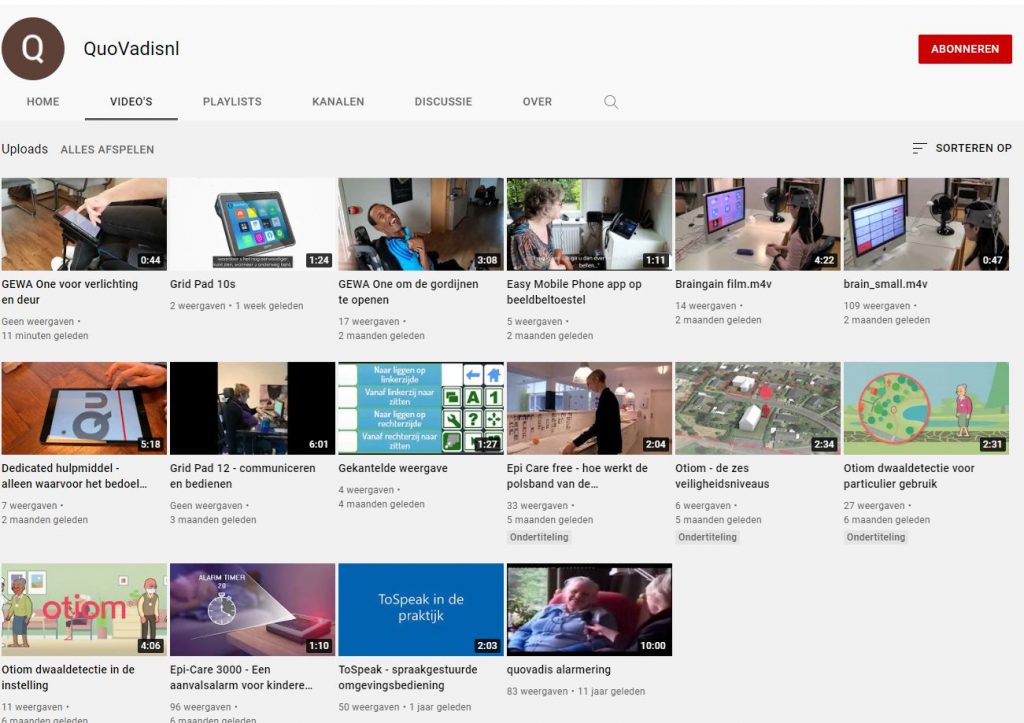
Task: Open Dedicated hulpmiddel video thumbnail
Action: pyautogui.click(x=84, y=408)
